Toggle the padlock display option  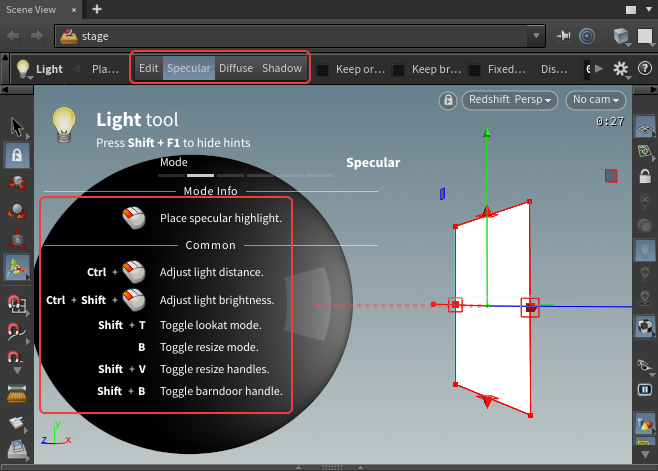coord(645,176)
